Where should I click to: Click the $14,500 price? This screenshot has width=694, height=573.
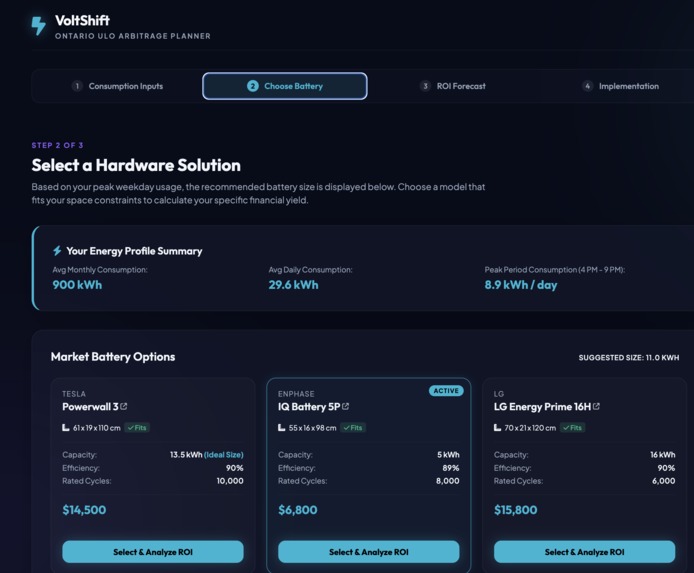(x=84, y=510)
